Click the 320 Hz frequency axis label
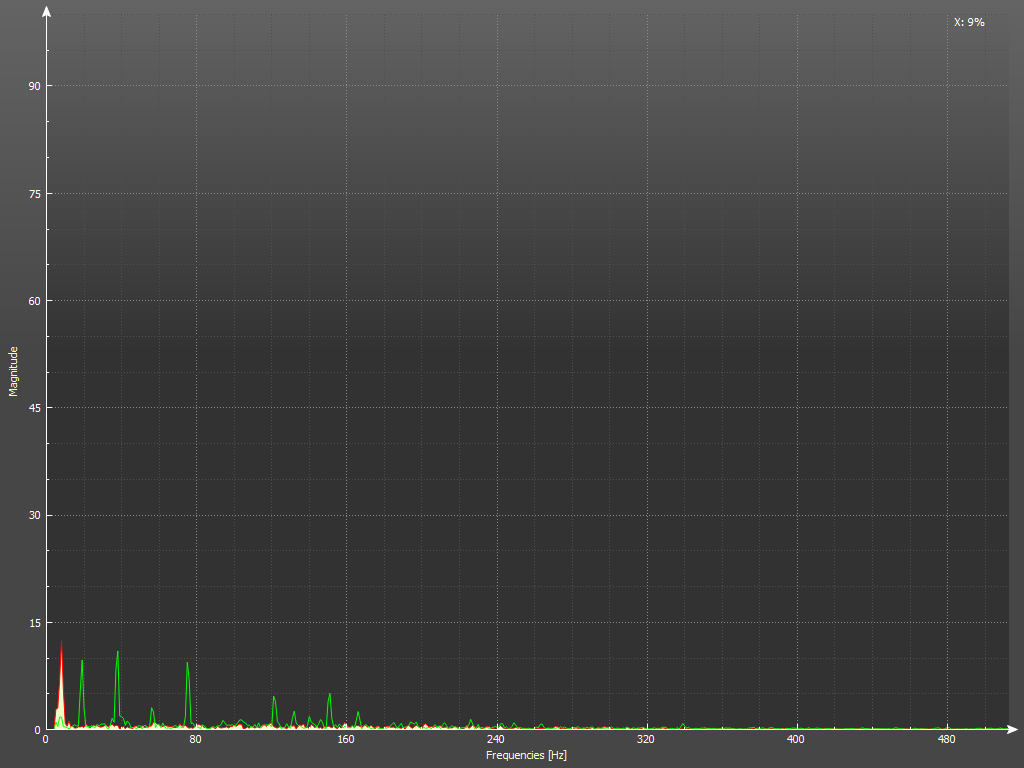Viewport: 1024px width, 768px height. pyautogui.click(x=646, y=739)
